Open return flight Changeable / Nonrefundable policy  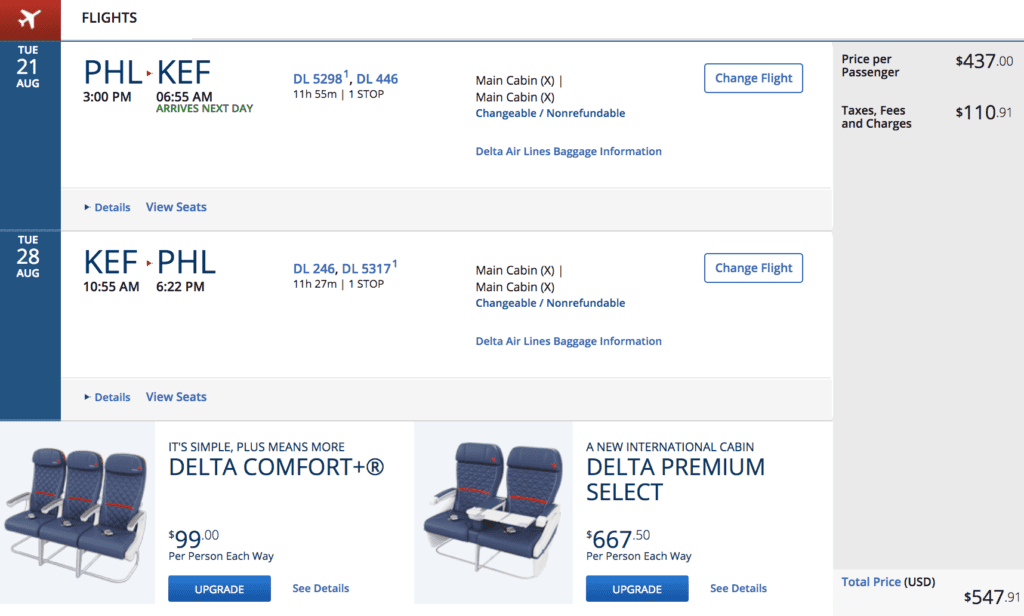(x=550, y=304)
